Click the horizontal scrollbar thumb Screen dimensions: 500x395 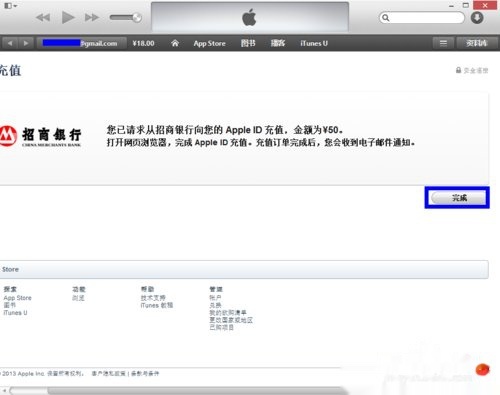[197, 391]
